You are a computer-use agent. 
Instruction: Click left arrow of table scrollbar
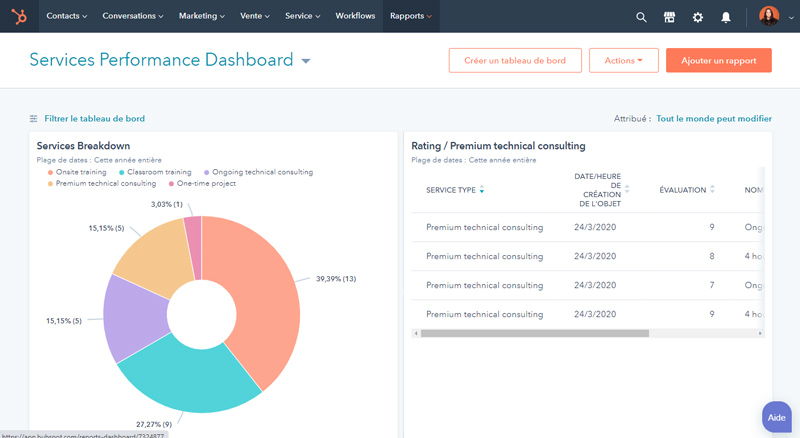[x=416, y=333]
